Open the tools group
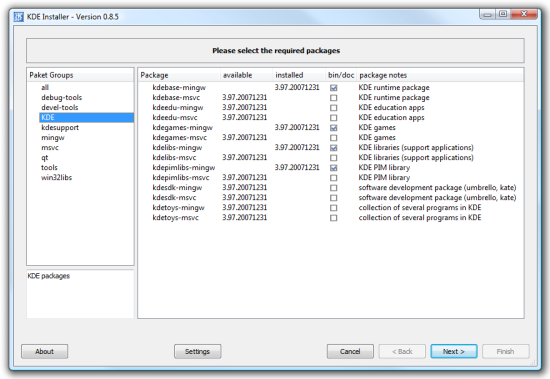 49,167
